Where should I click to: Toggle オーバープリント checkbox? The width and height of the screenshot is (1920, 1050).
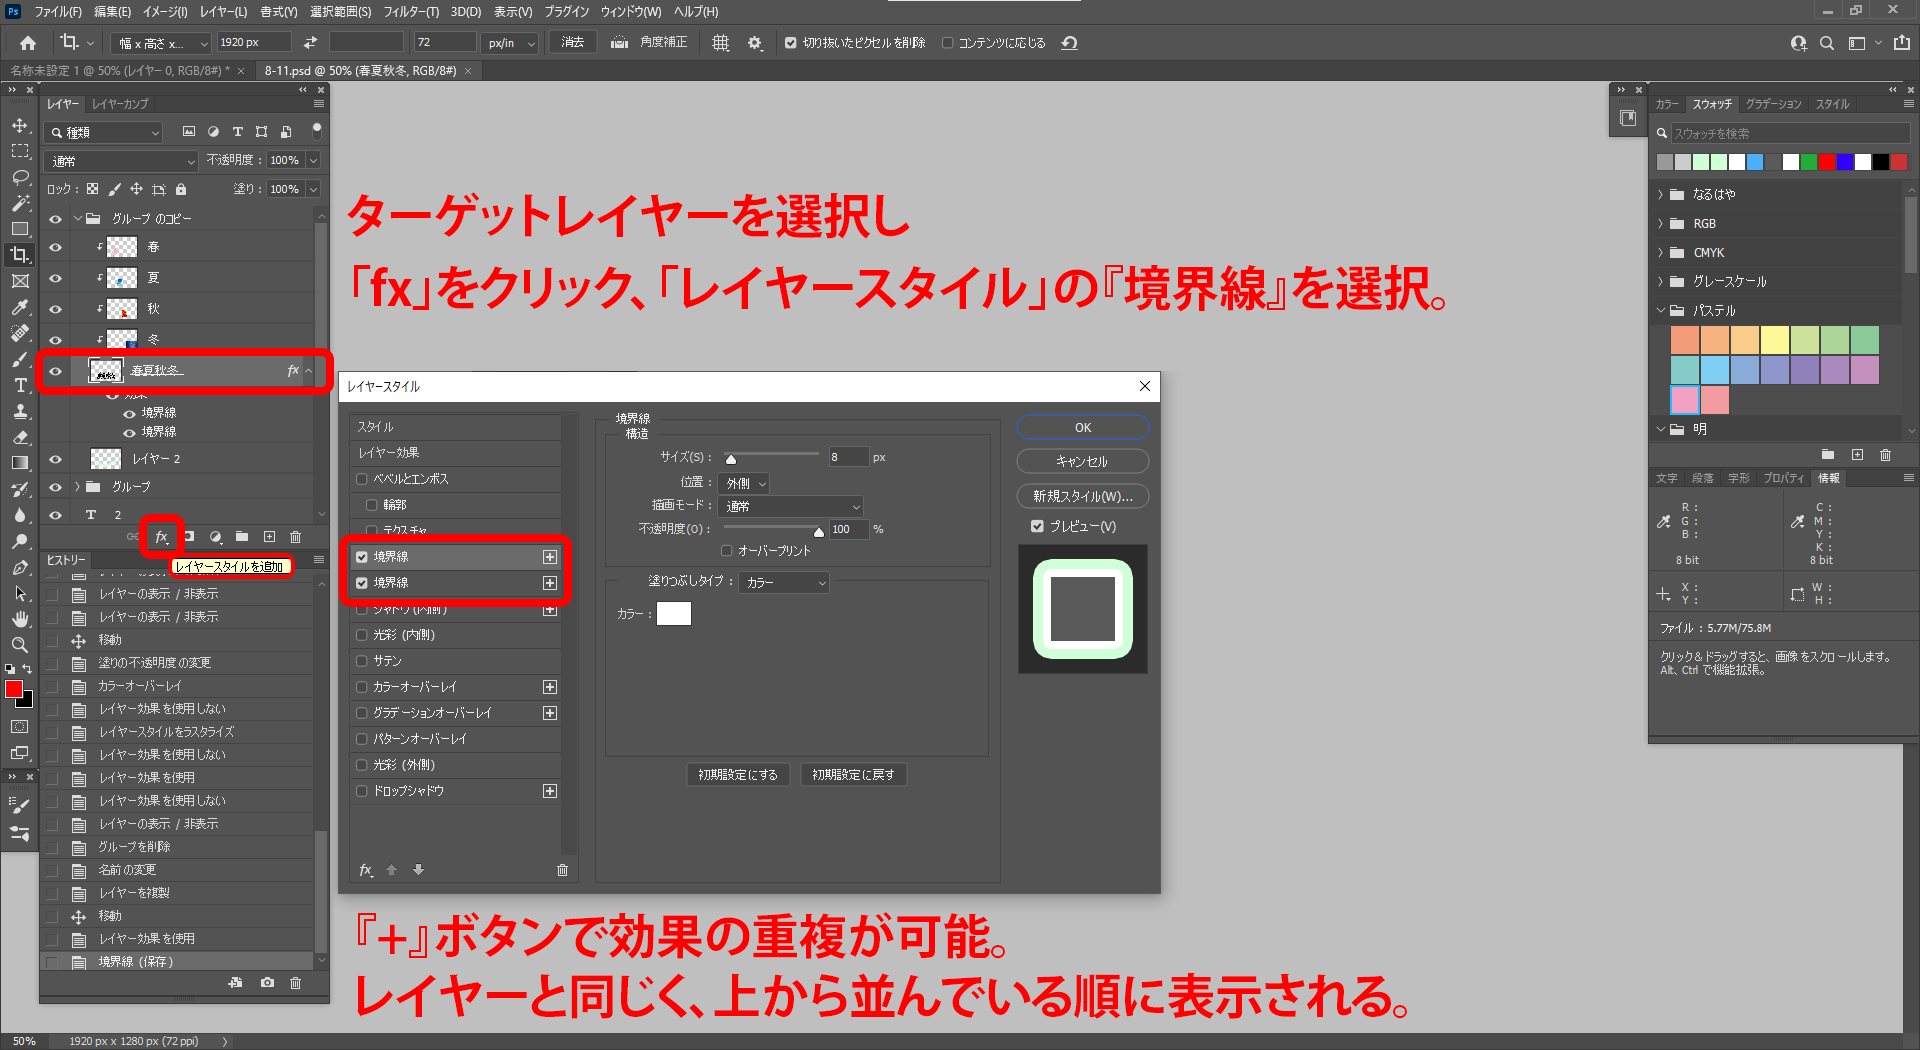(x=727, y=551)
